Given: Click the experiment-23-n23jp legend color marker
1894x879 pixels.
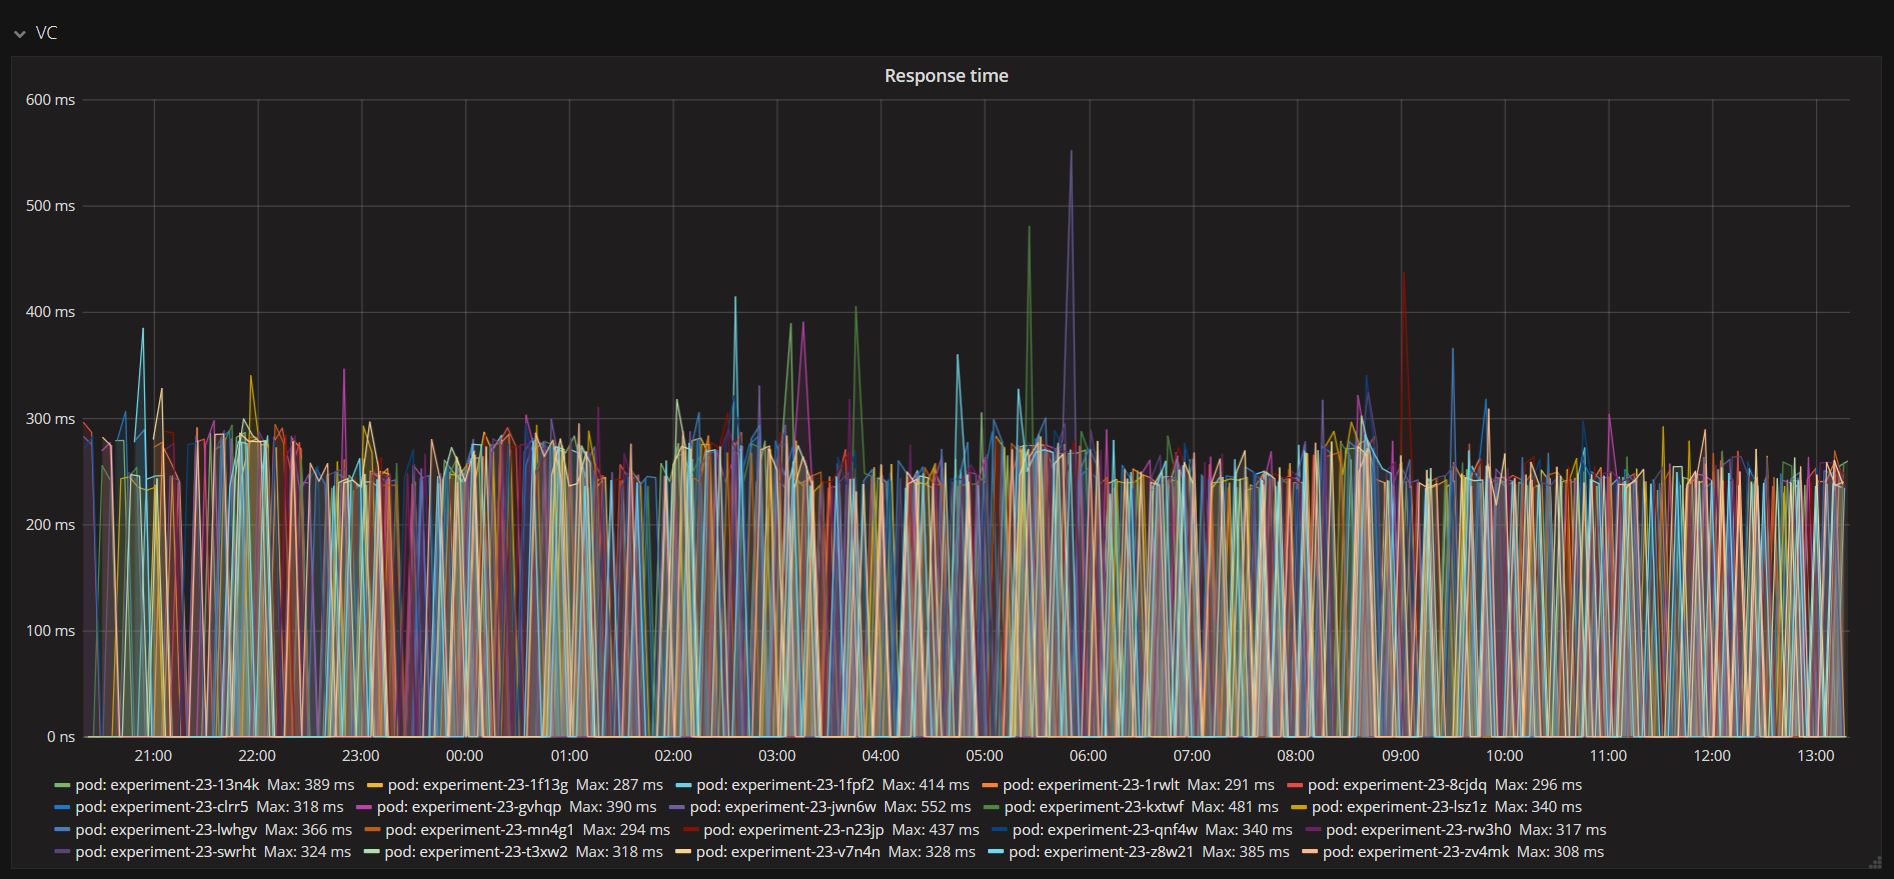Looking at the screenshot, I should [x=691, y=830].
